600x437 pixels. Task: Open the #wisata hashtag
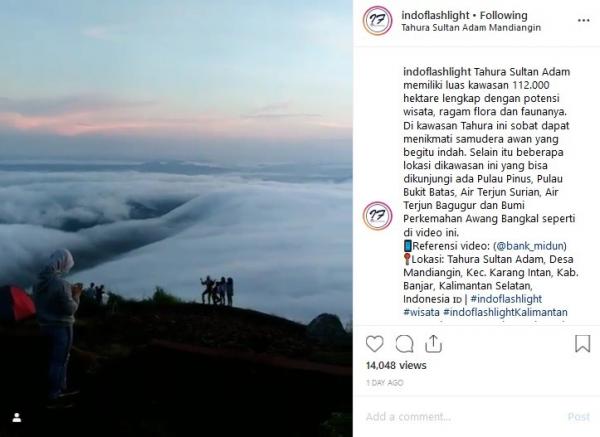click(x=421, y=312)
